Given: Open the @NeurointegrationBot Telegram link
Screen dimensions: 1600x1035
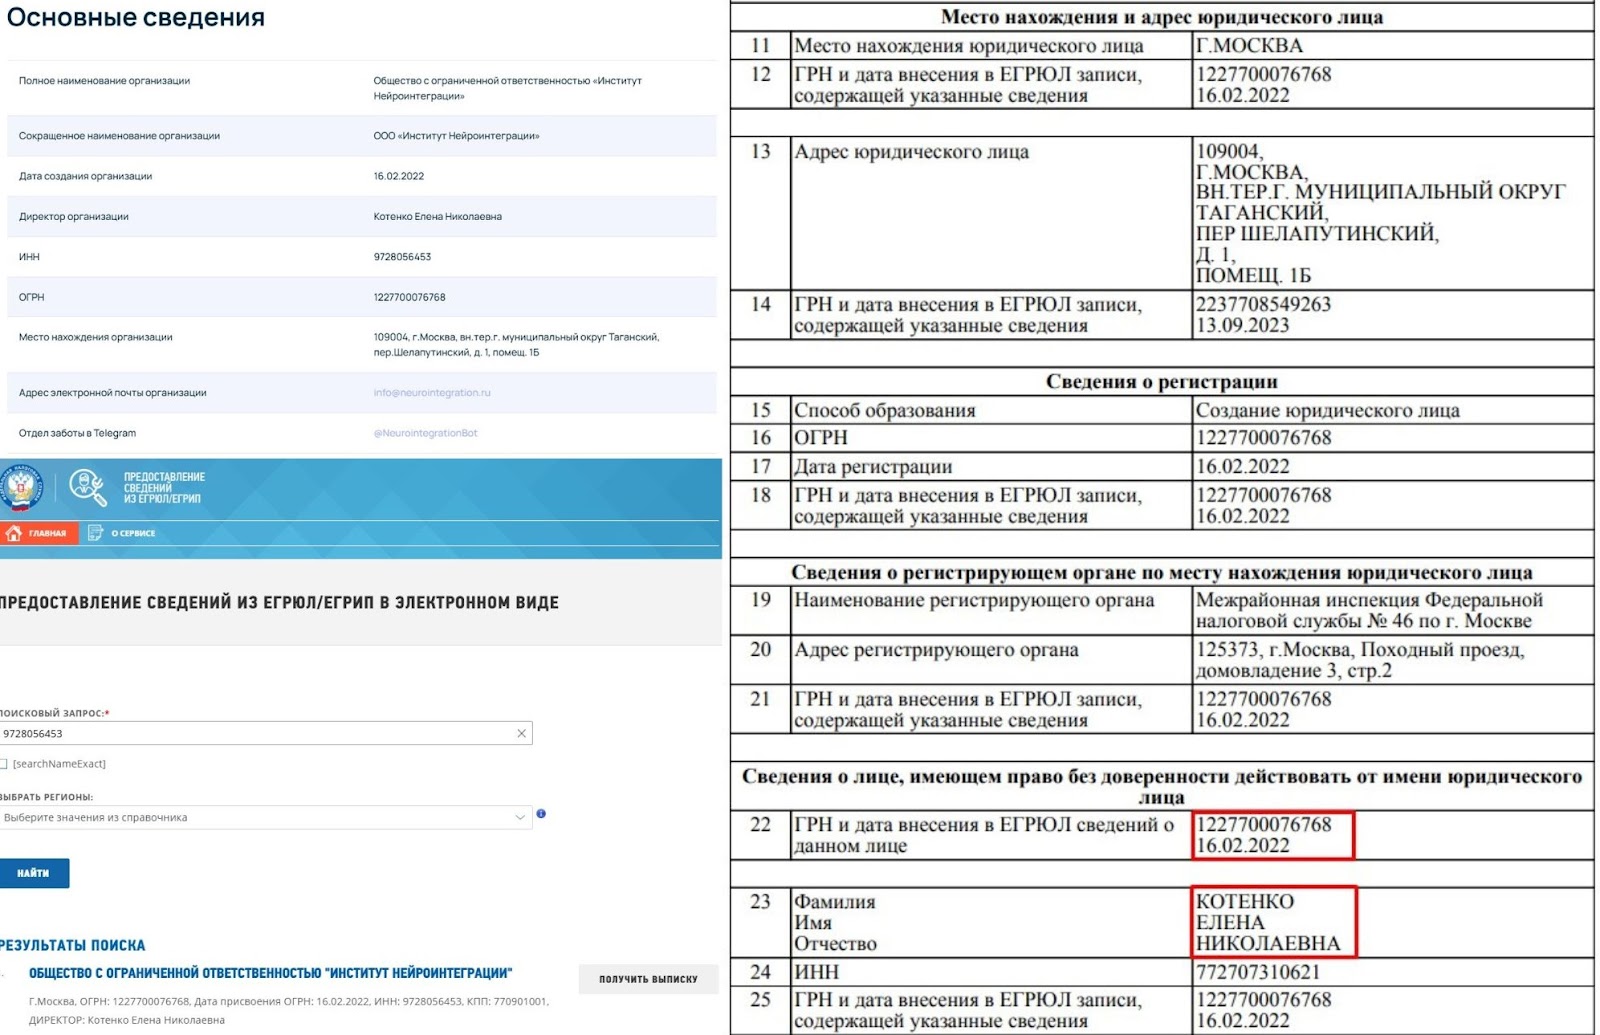Looking at the screenshot, I should tap(425, 433).
